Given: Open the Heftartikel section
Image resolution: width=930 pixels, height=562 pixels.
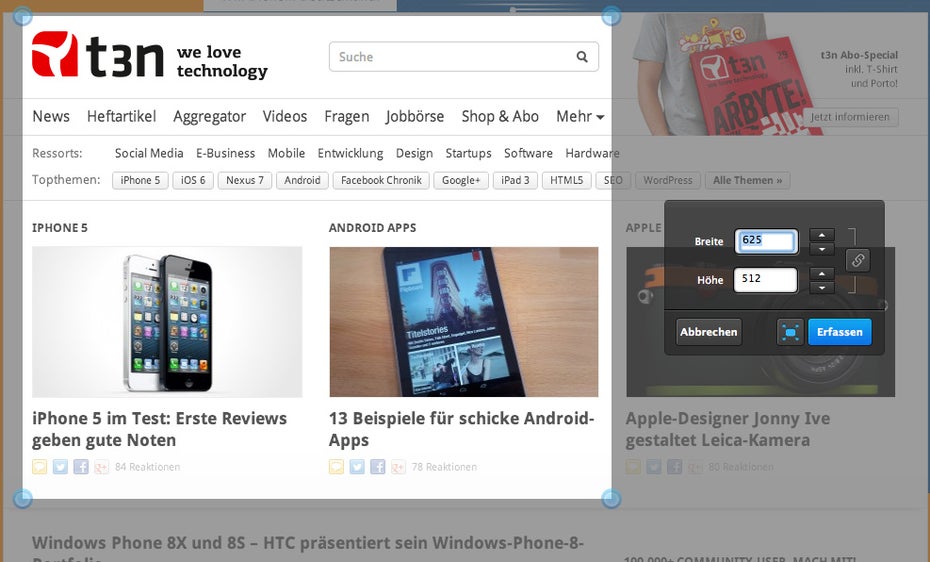Looking at the screenshot, I should 122,116.
